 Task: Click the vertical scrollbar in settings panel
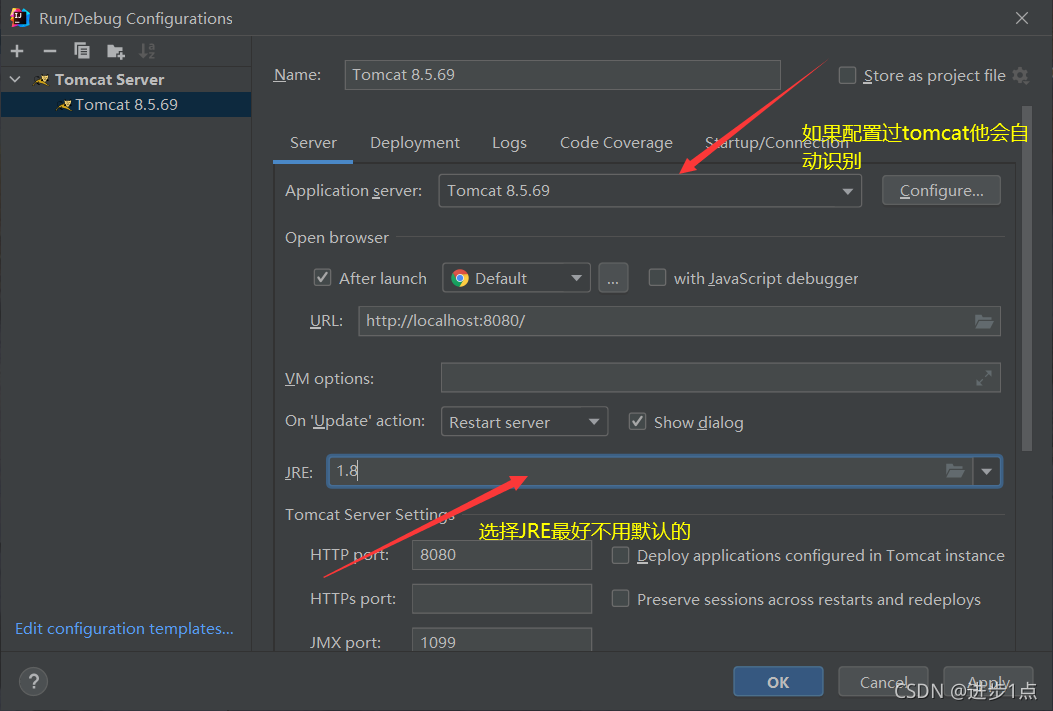pos(1026,279)
